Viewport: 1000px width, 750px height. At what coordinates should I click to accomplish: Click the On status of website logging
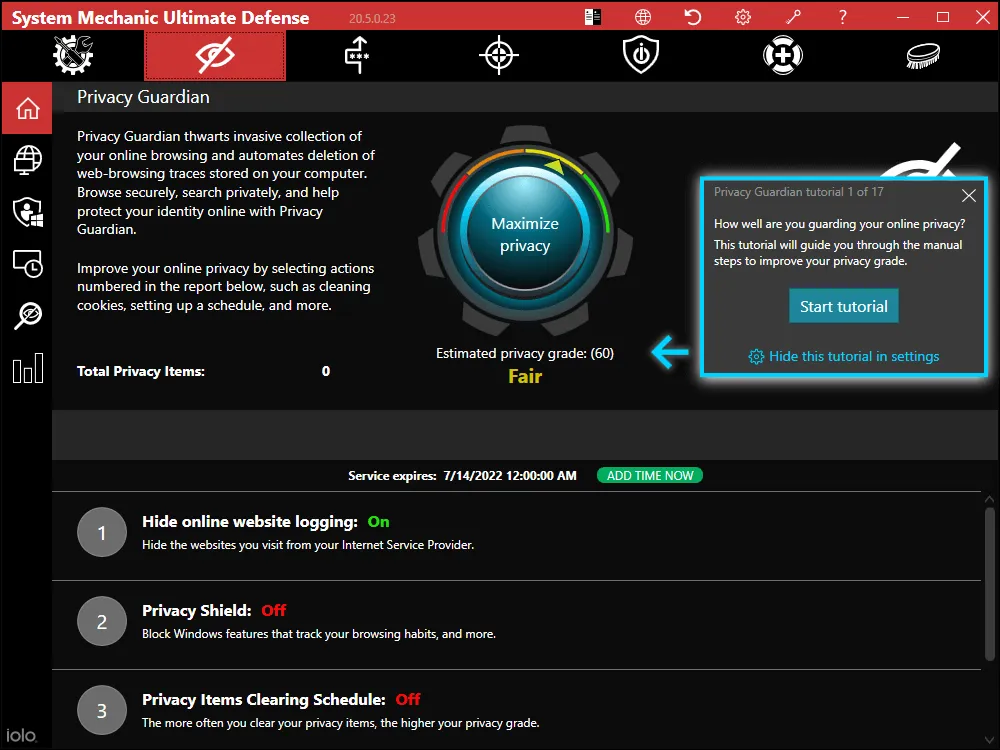click(378, 522)
